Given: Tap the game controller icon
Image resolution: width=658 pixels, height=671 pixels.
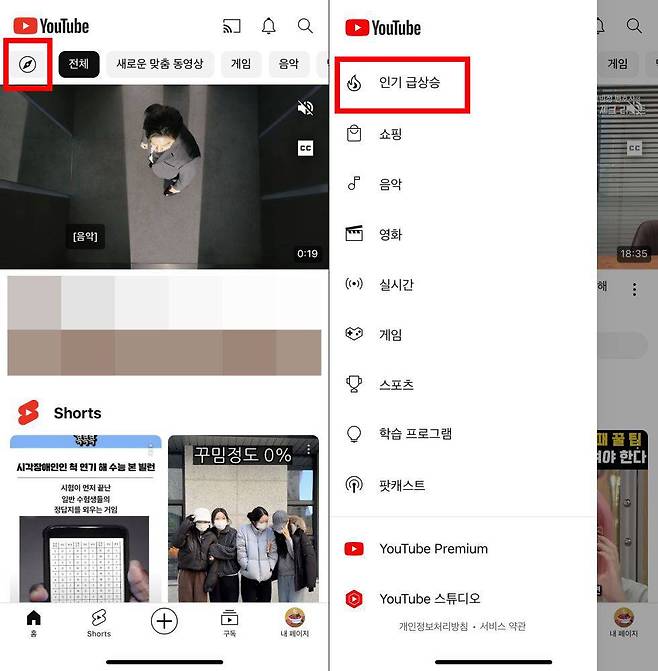Looking at the screenshot, I should 354,333.
